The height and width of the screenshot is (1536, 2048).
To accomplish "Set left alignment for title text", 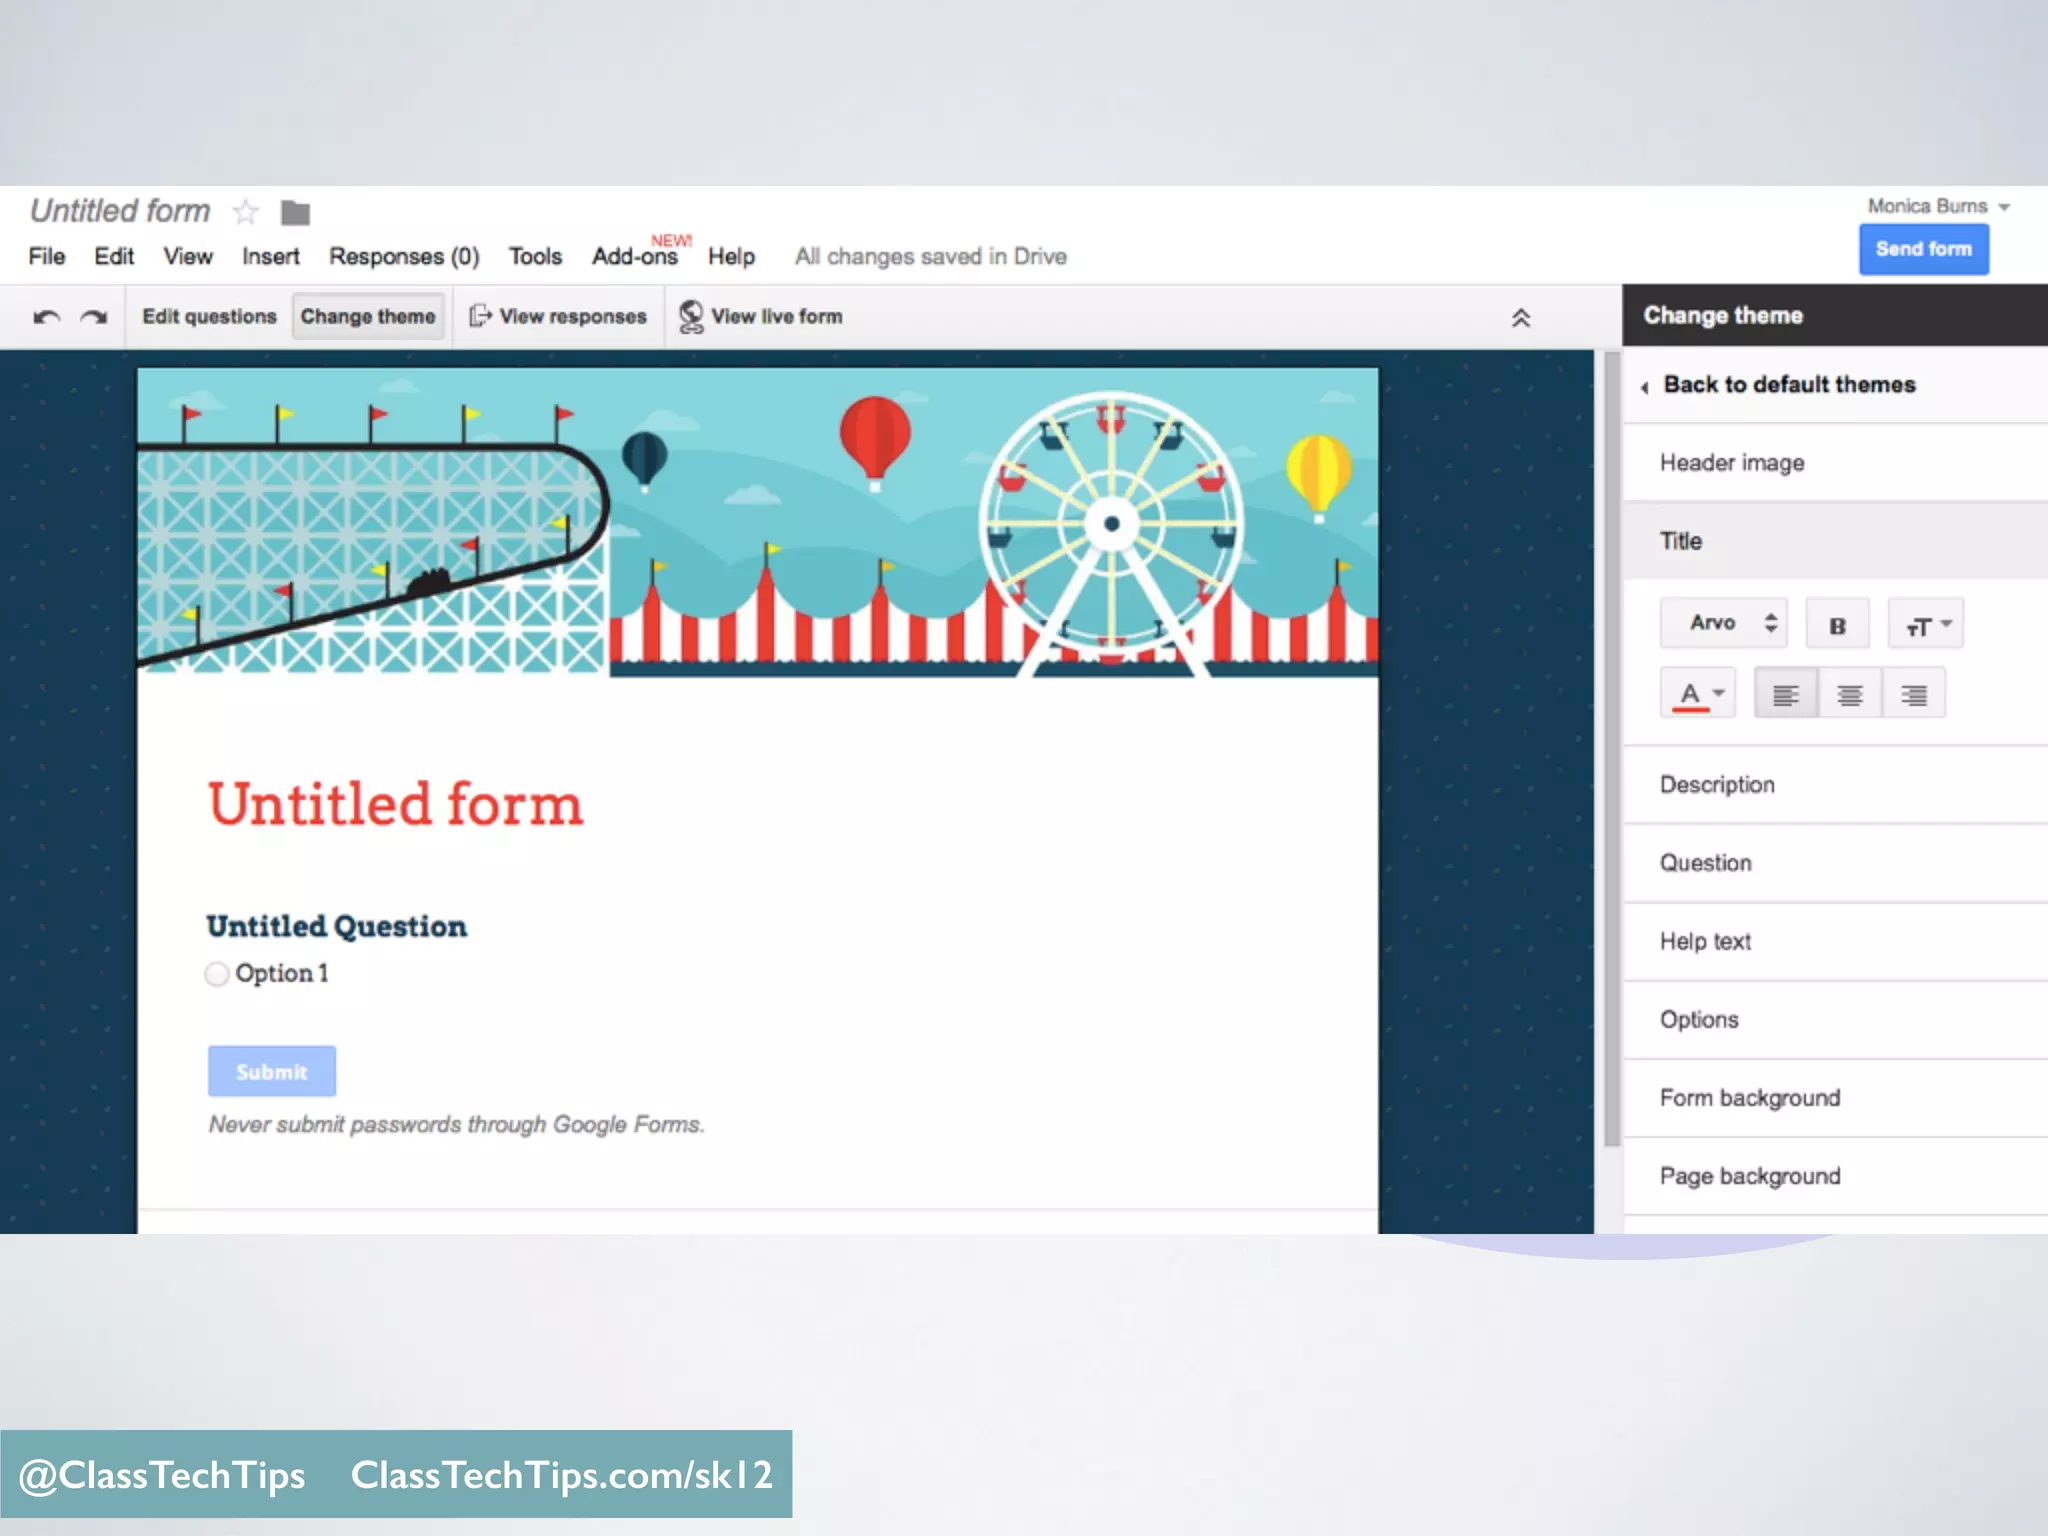I will point(1786,694).
